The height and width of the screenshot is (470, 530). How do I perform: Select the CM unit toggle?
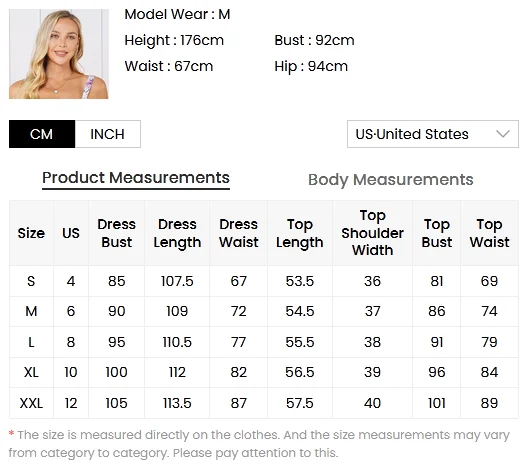tap(42, 134)
